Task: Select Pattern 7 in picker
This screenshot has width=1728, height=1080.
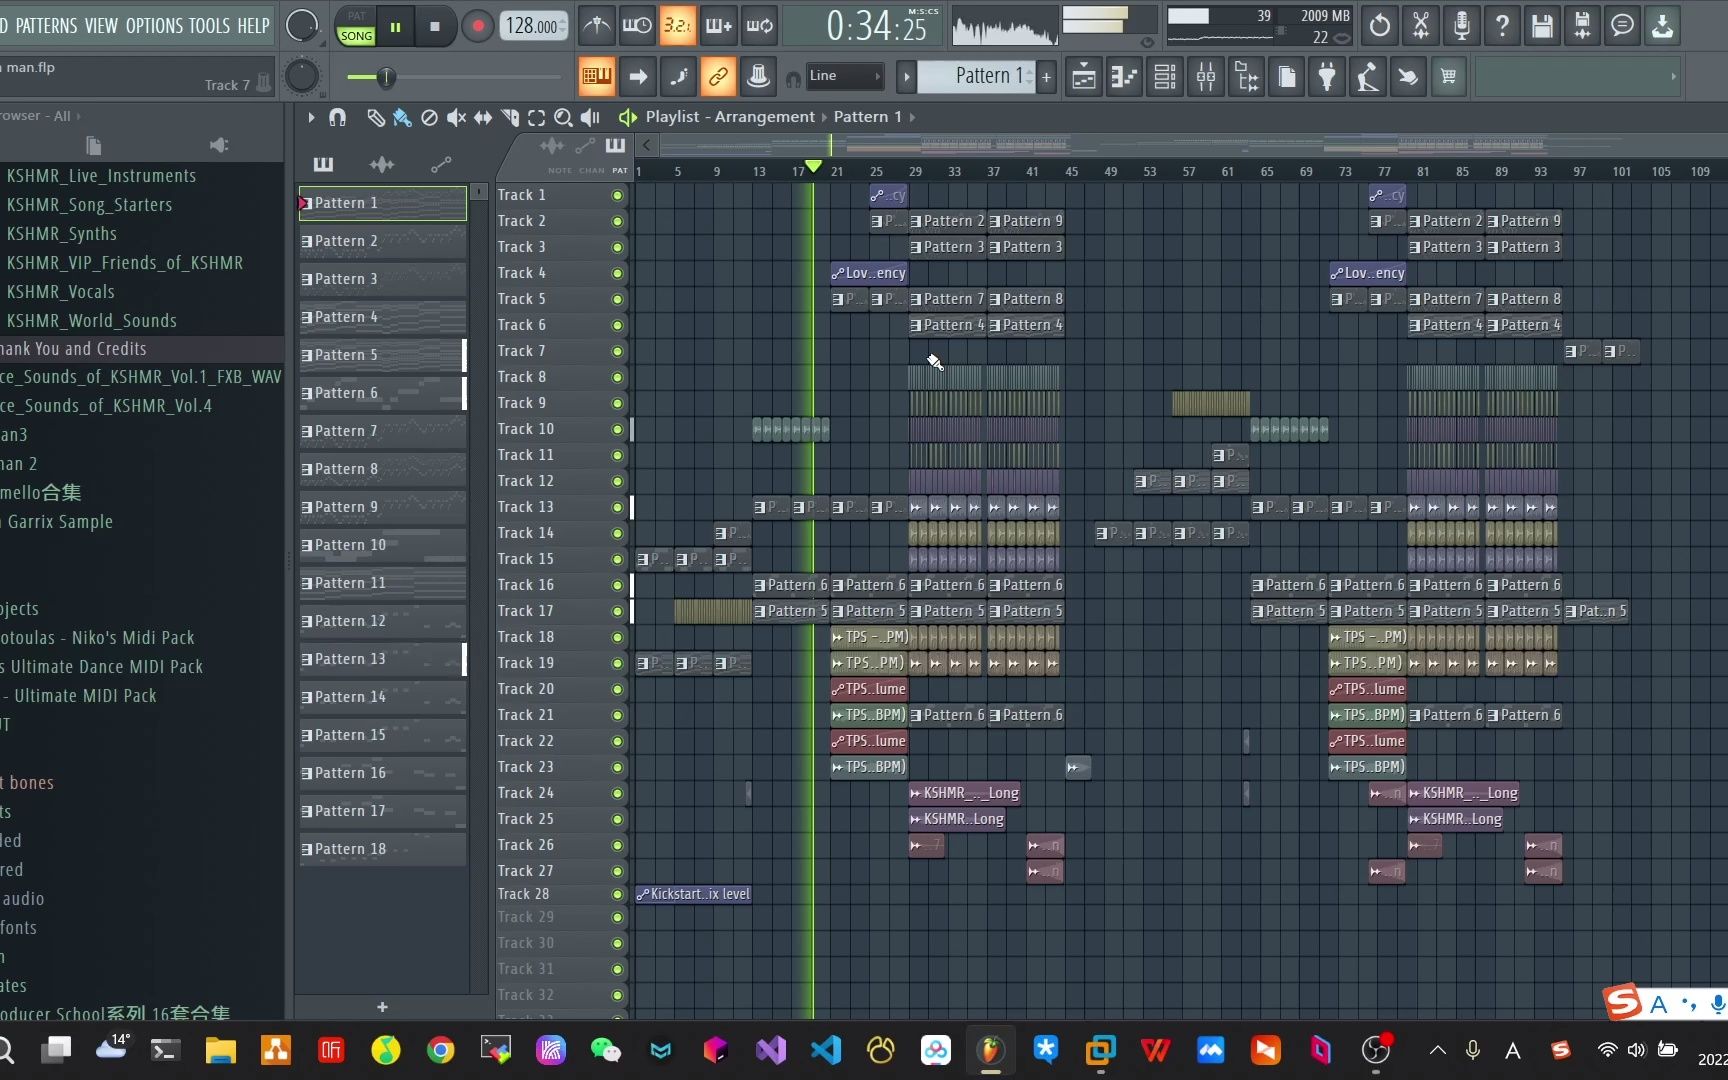Action: 383,431
